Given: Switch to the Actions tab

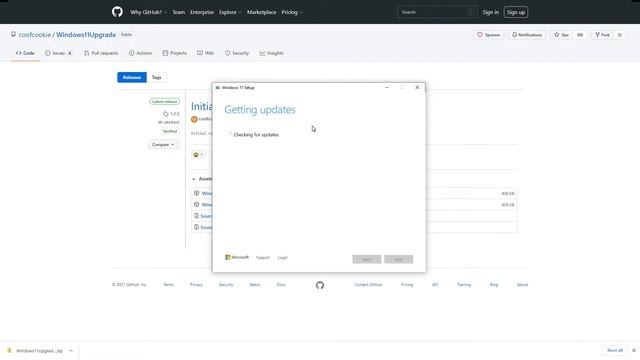Looking at the screenshot, I should [140, 53].
